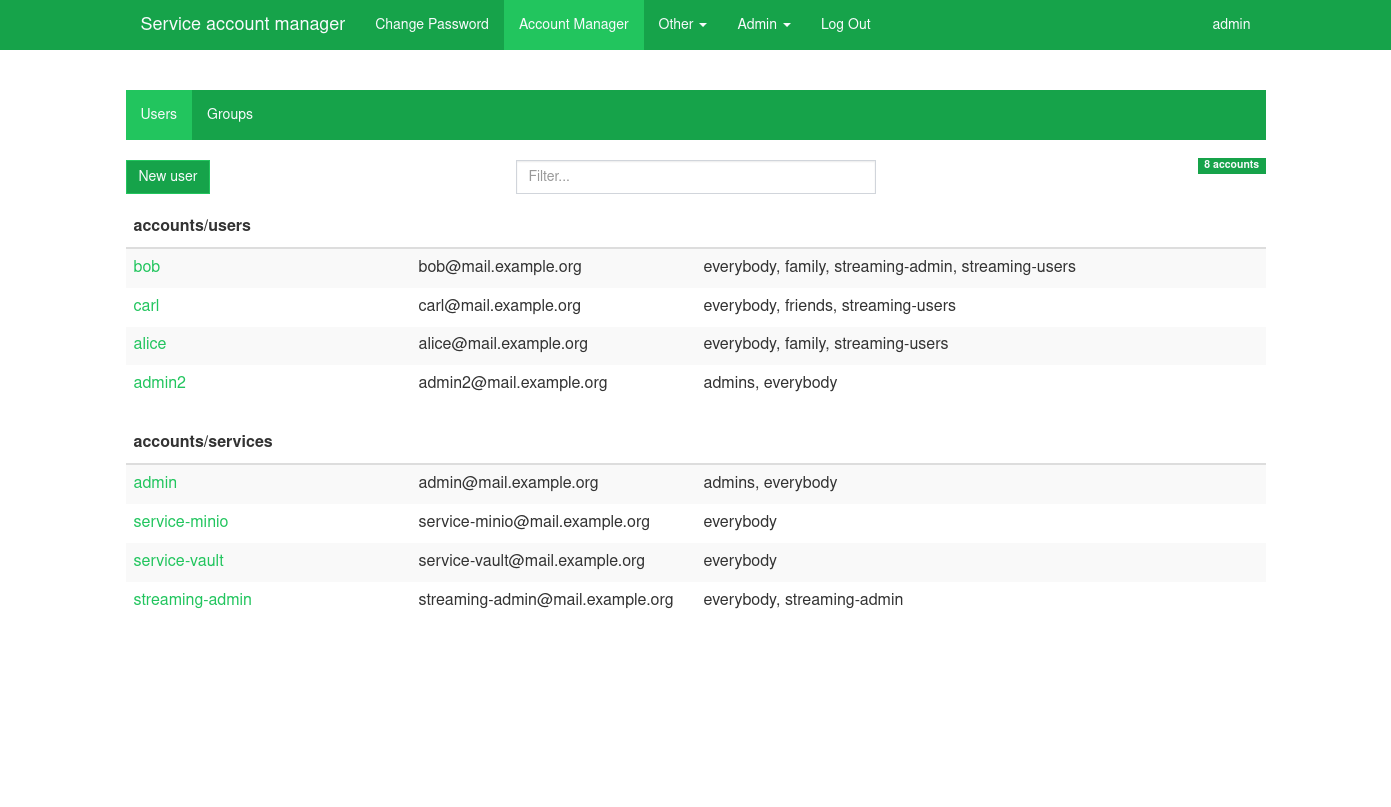Screen dimensions: 1391x807
Task: Switch to the Users tab
Action: (159, 114)
